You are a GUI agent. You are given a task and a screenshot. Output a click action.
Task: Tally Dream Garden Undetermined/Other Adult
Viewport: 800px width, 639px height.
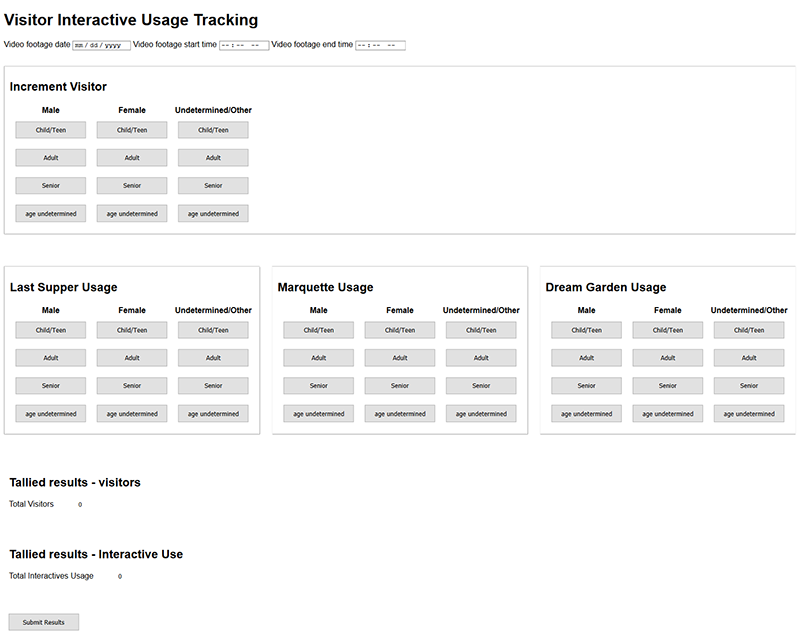[x=749, y=358]
